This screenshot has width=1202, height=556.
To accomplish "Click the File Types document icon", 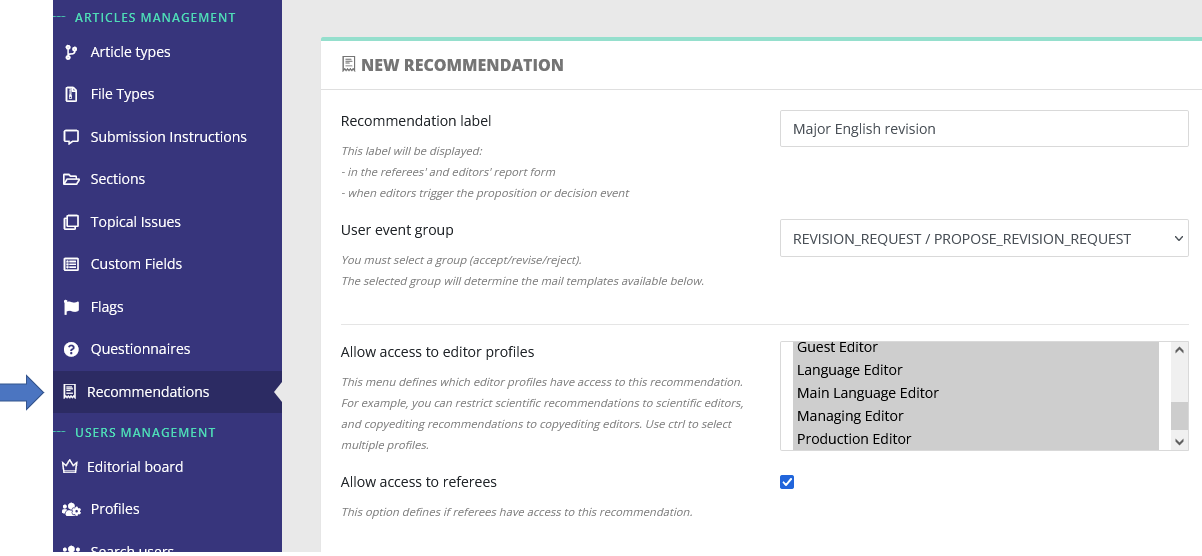I will [70, 94].
